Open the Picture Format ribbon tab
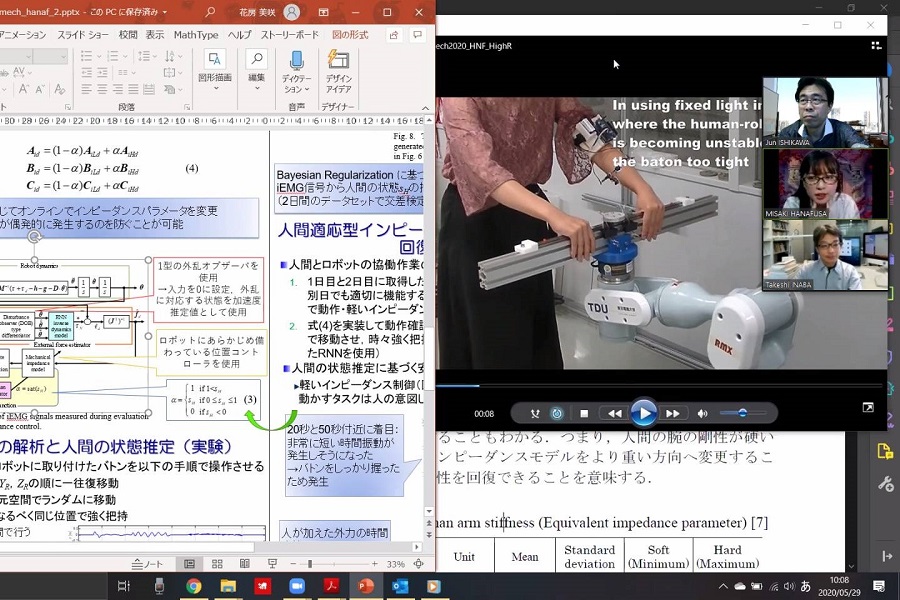 click(x=350, y=35)
